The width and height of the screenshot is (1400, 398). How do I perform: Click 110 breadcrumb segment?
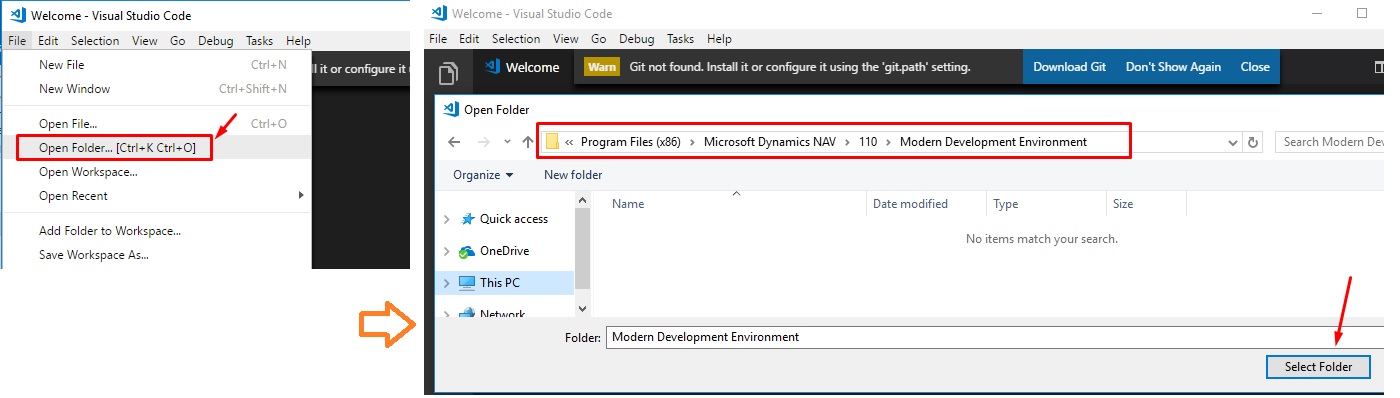[x=867, y=142]
